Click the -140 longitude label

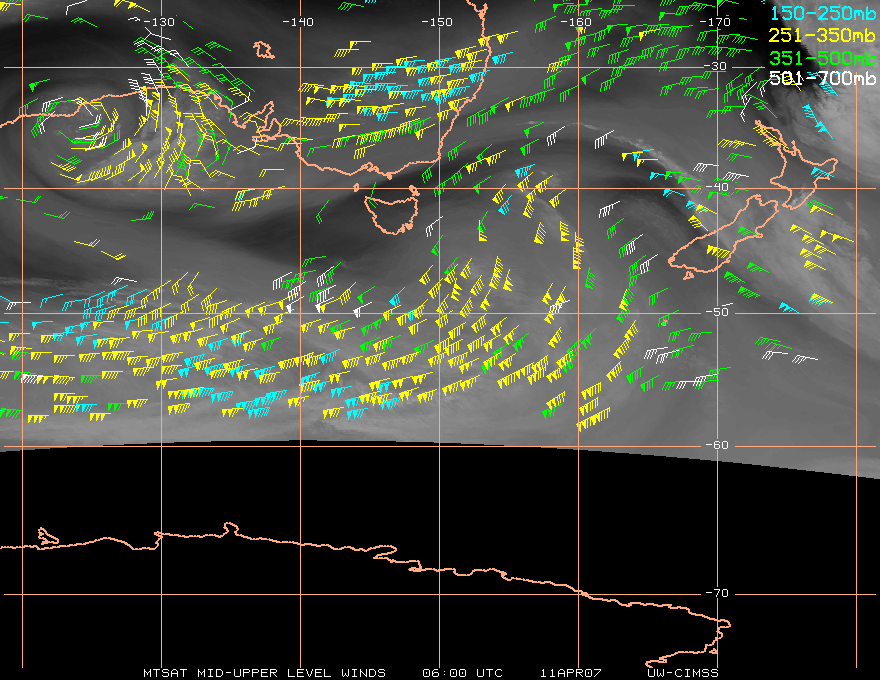point(298,22)
